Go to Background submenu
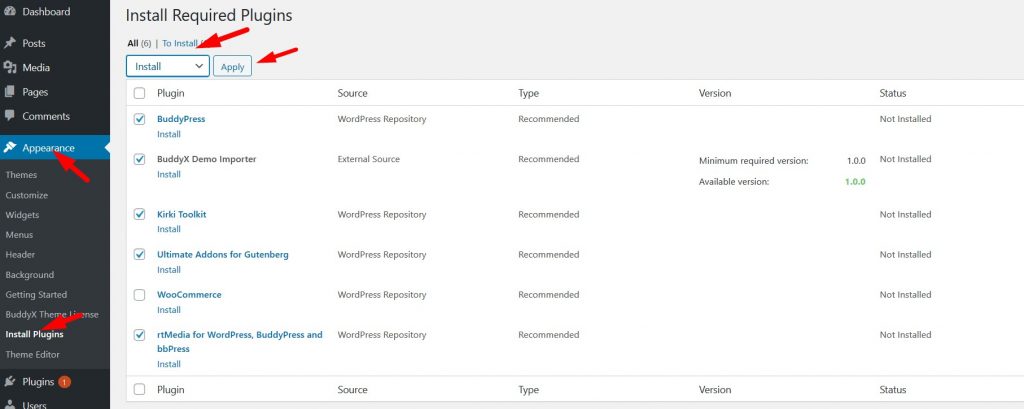The width and height of the screenshot is (1024, 409). [x=29, y=274]
